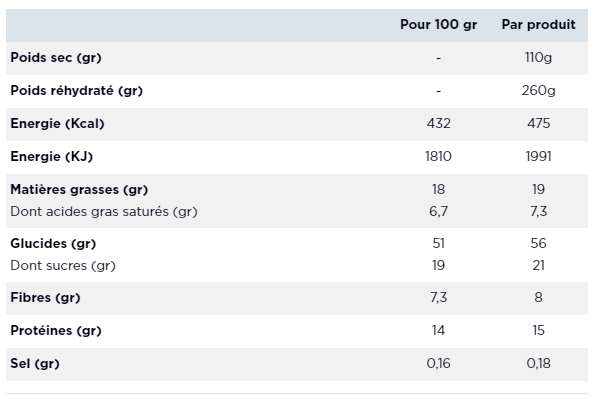The width and height of the screenshot is (598, 396).
Task: Click the 260g rehydrated weight value
Action: 538,91
